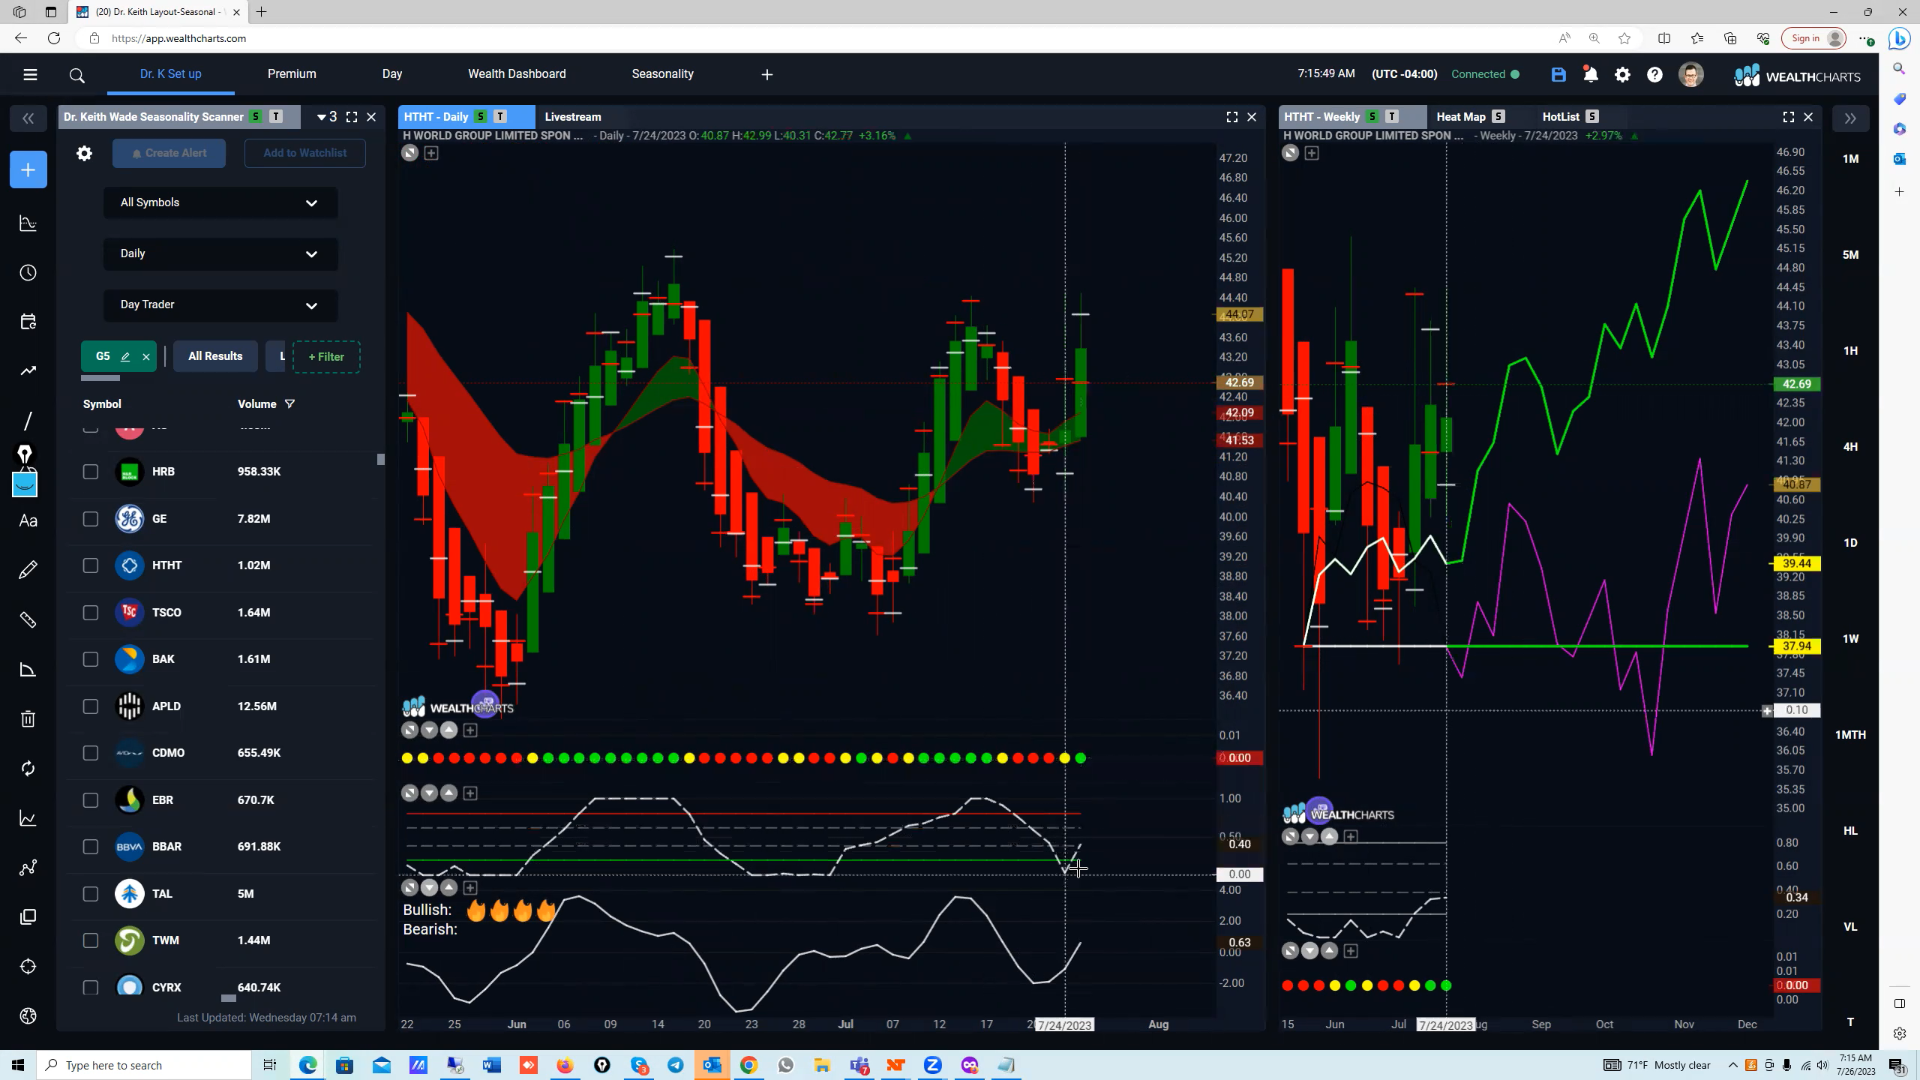1920x1080 pixels.
Task: Check the TAL row checkbox
Action: tap(90, 894)
